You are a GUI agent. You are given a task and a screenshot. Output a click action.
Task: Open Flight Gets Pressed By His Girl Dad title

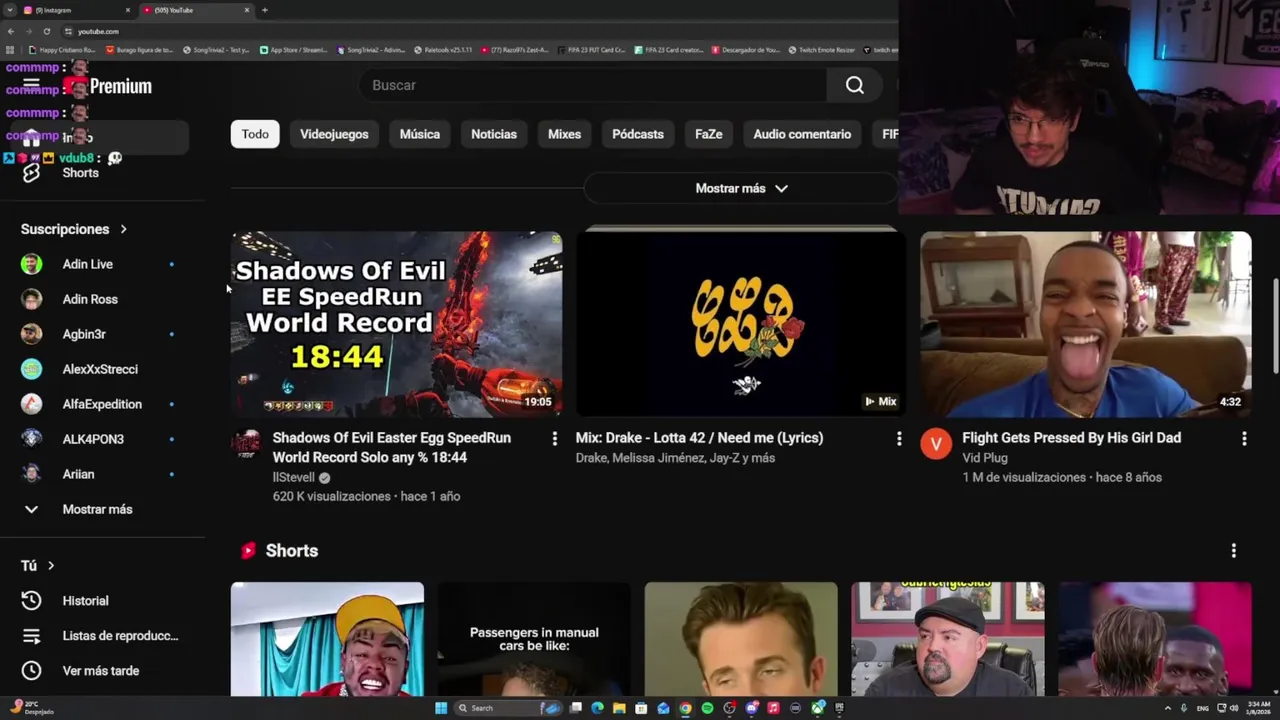pos(1071,438)
